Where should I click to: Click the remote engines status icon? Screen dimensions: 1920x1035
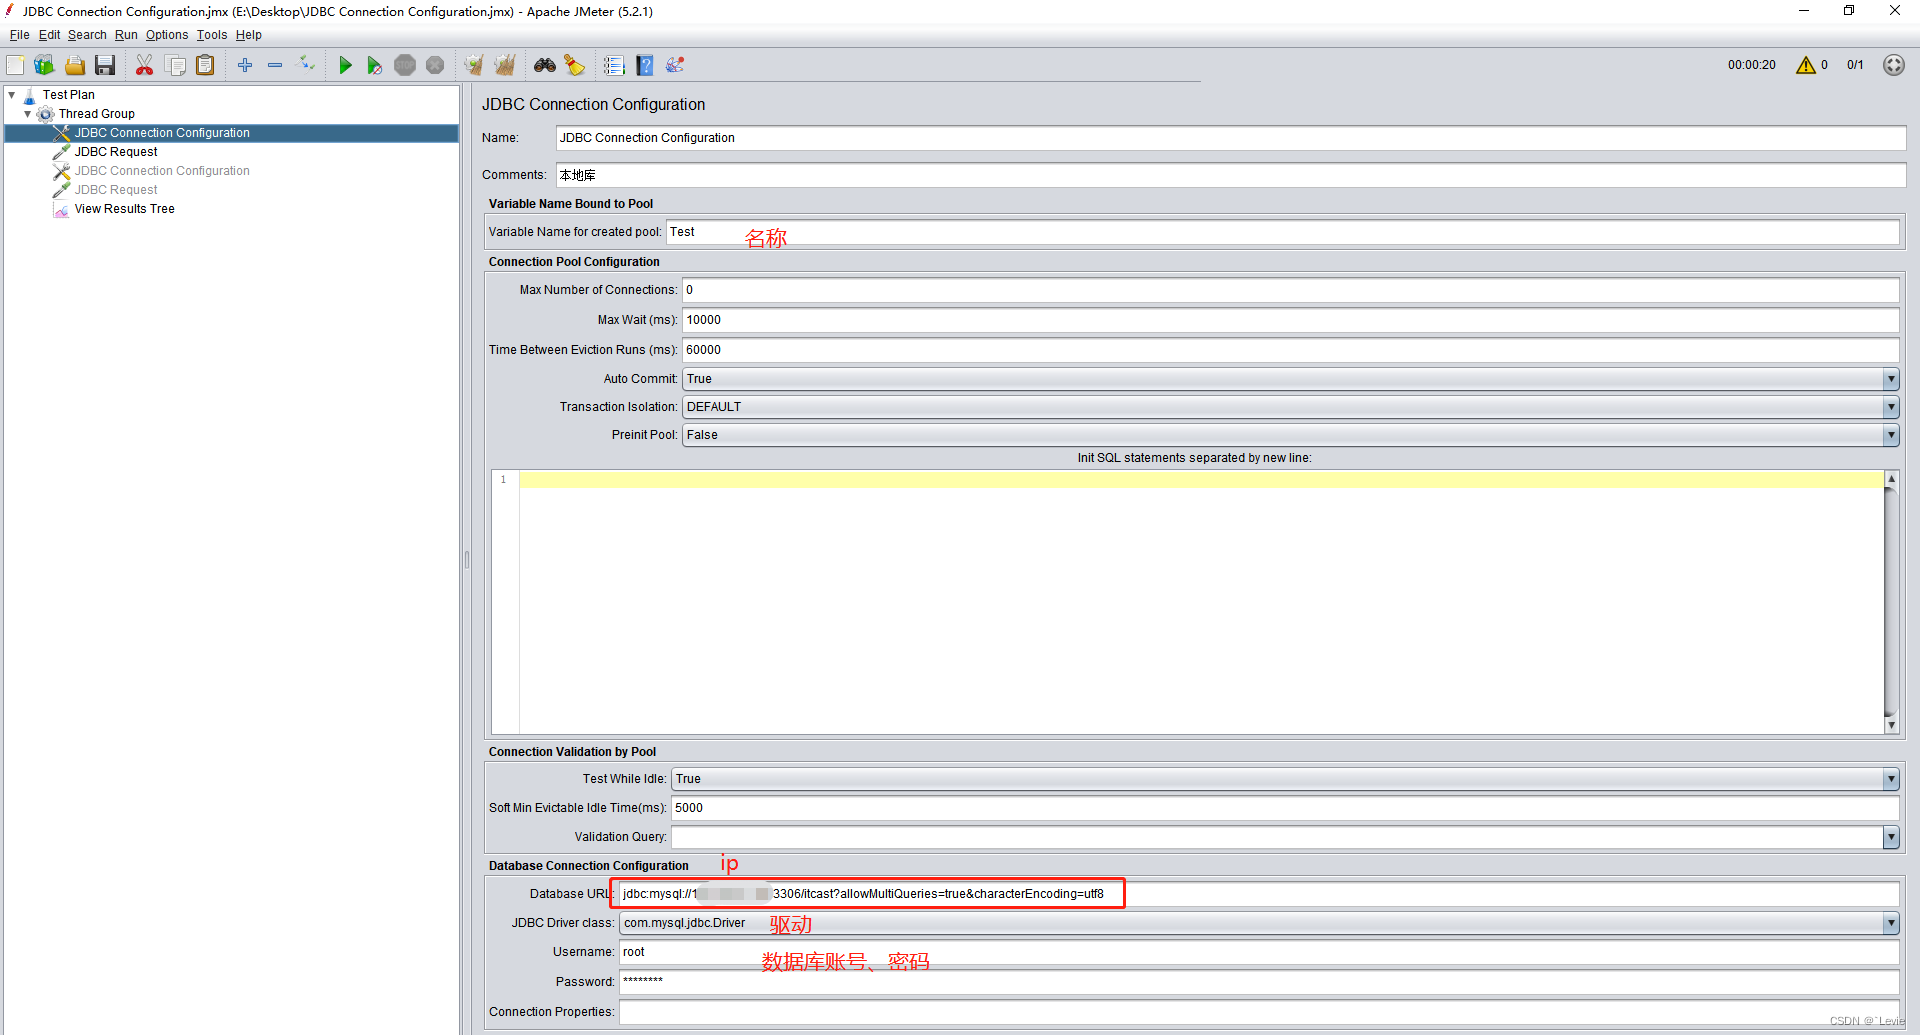(x=1894, y=65)
